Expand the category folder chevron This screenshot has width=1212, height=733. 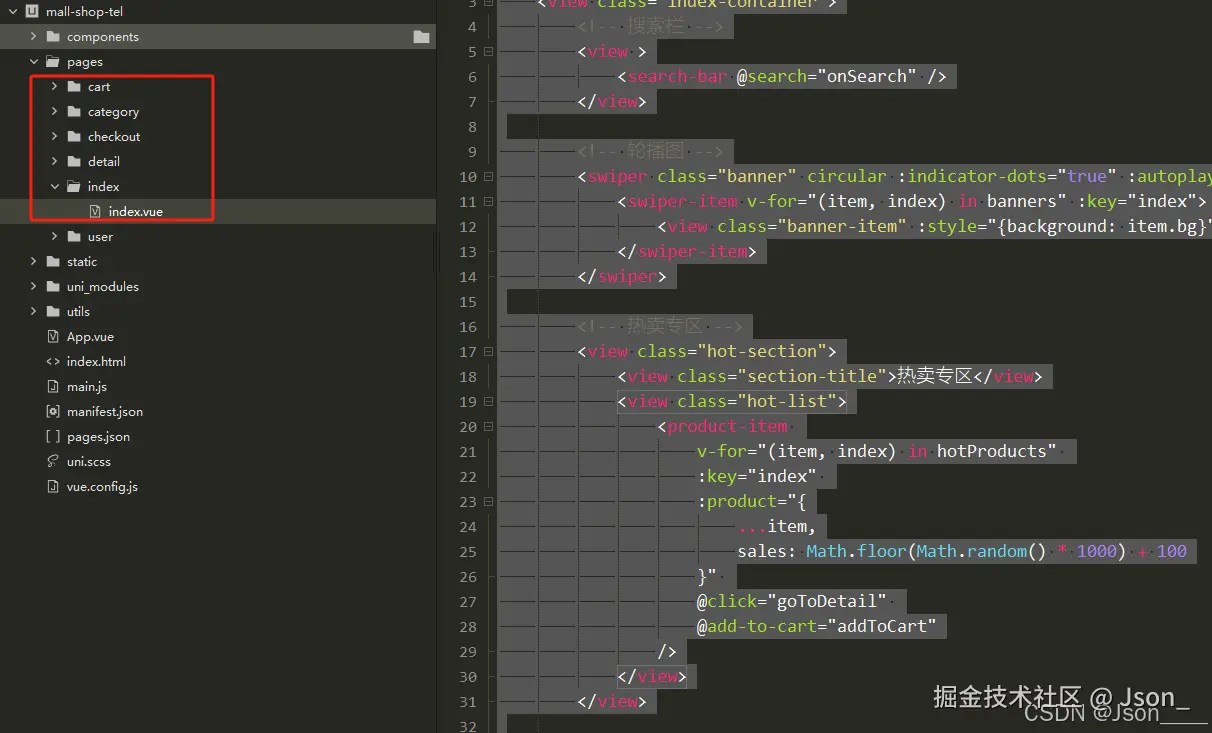(x=54, y=112)
